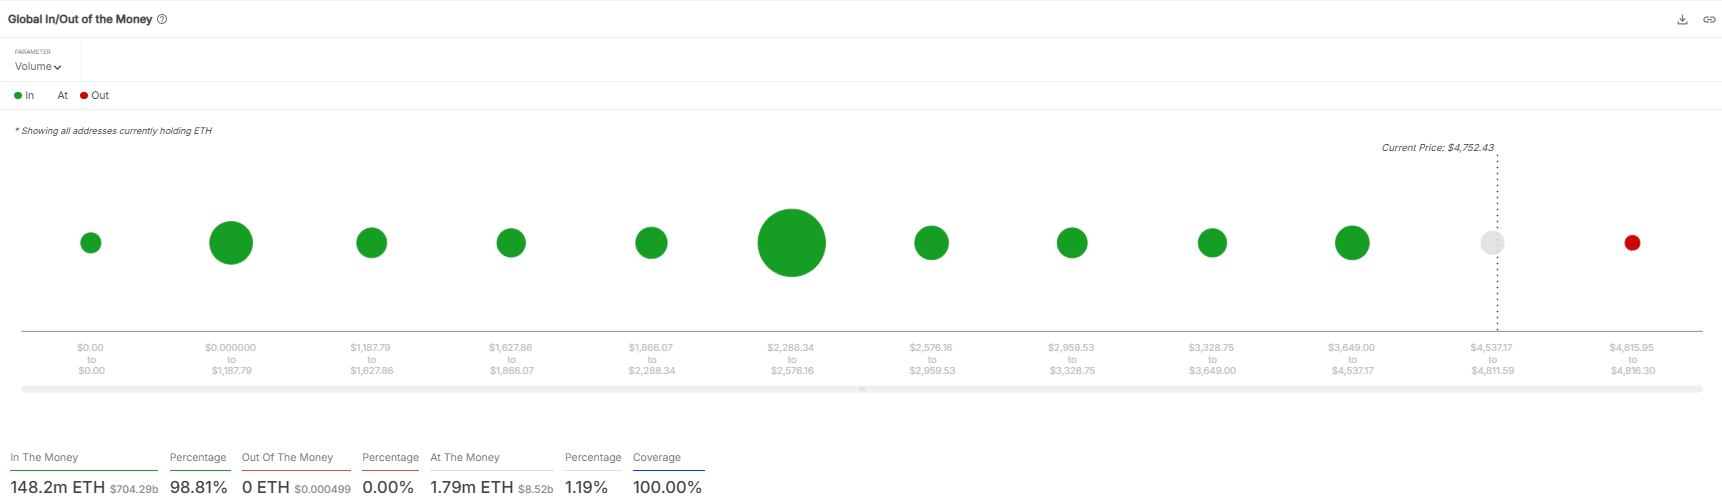Toggle the green In legend item

tap(24, 96)
